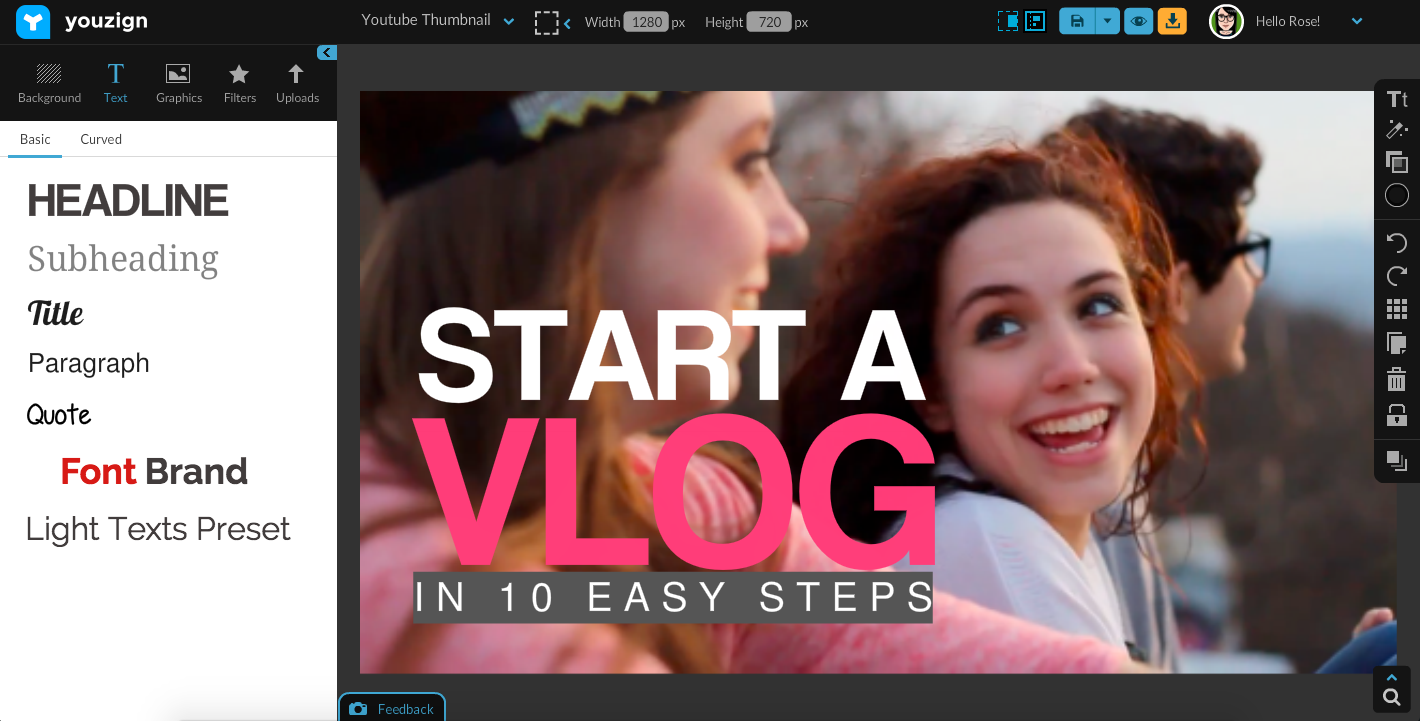Select the pink 'VLOG' canvas text
The height and width of the screenshot is (721, 1420).
point(674,490)
